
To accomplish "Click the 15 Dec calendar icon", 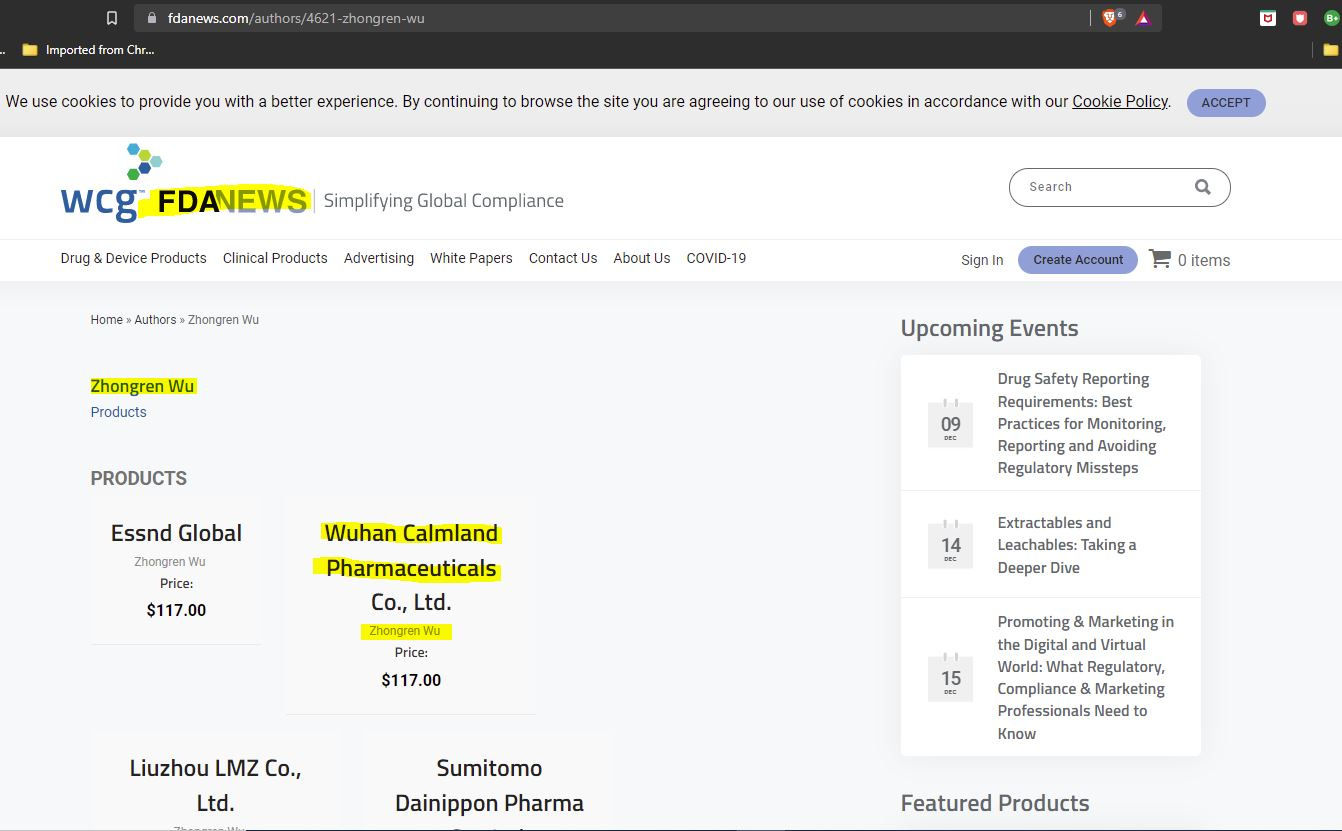I will [950, 678].
